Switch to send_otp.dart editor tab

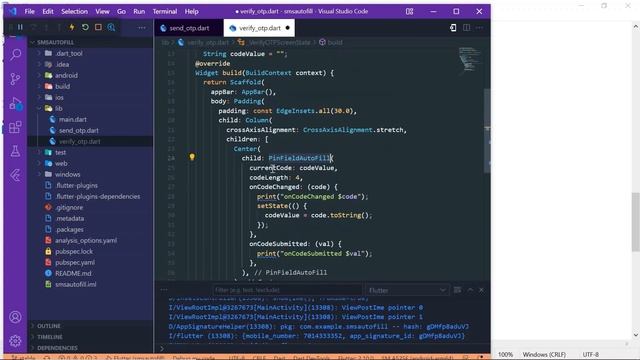(x=189, y=28)
